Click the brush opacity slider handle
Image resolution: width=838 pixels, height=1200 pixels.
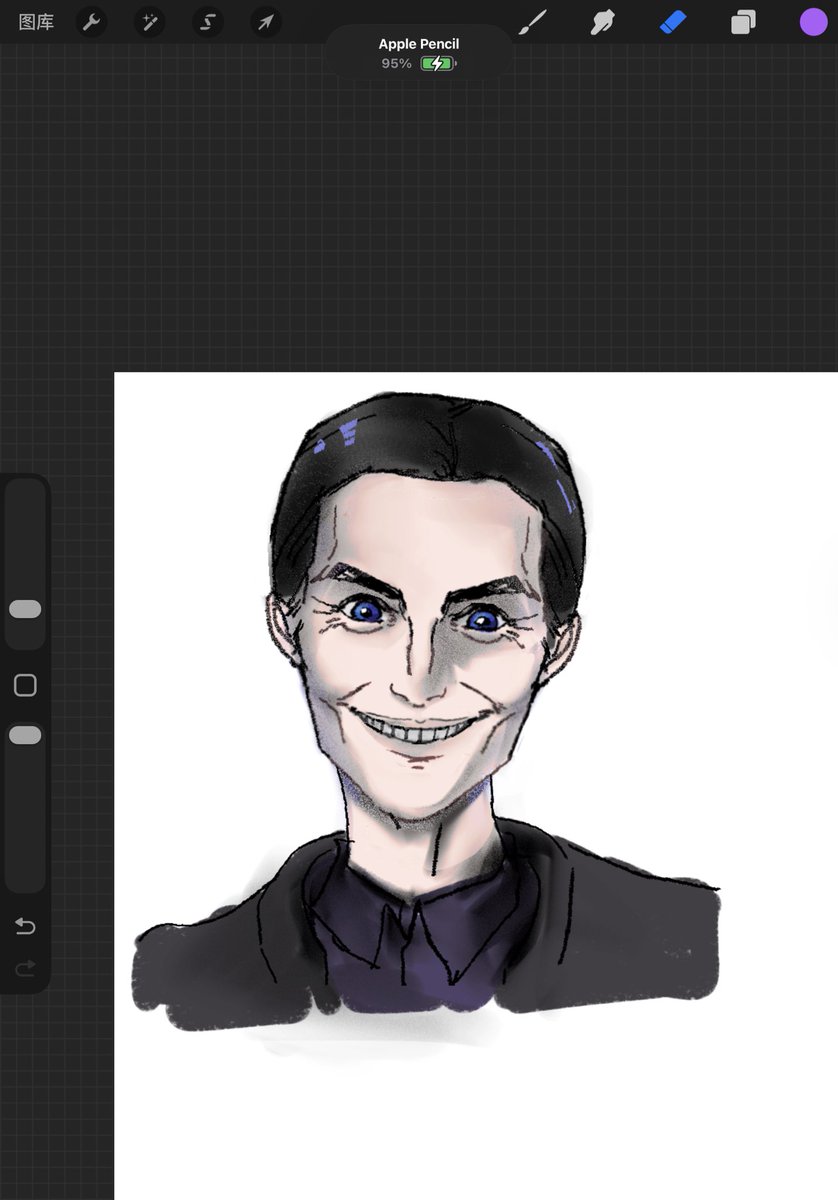pyautogui.click(x=25, y=735)
